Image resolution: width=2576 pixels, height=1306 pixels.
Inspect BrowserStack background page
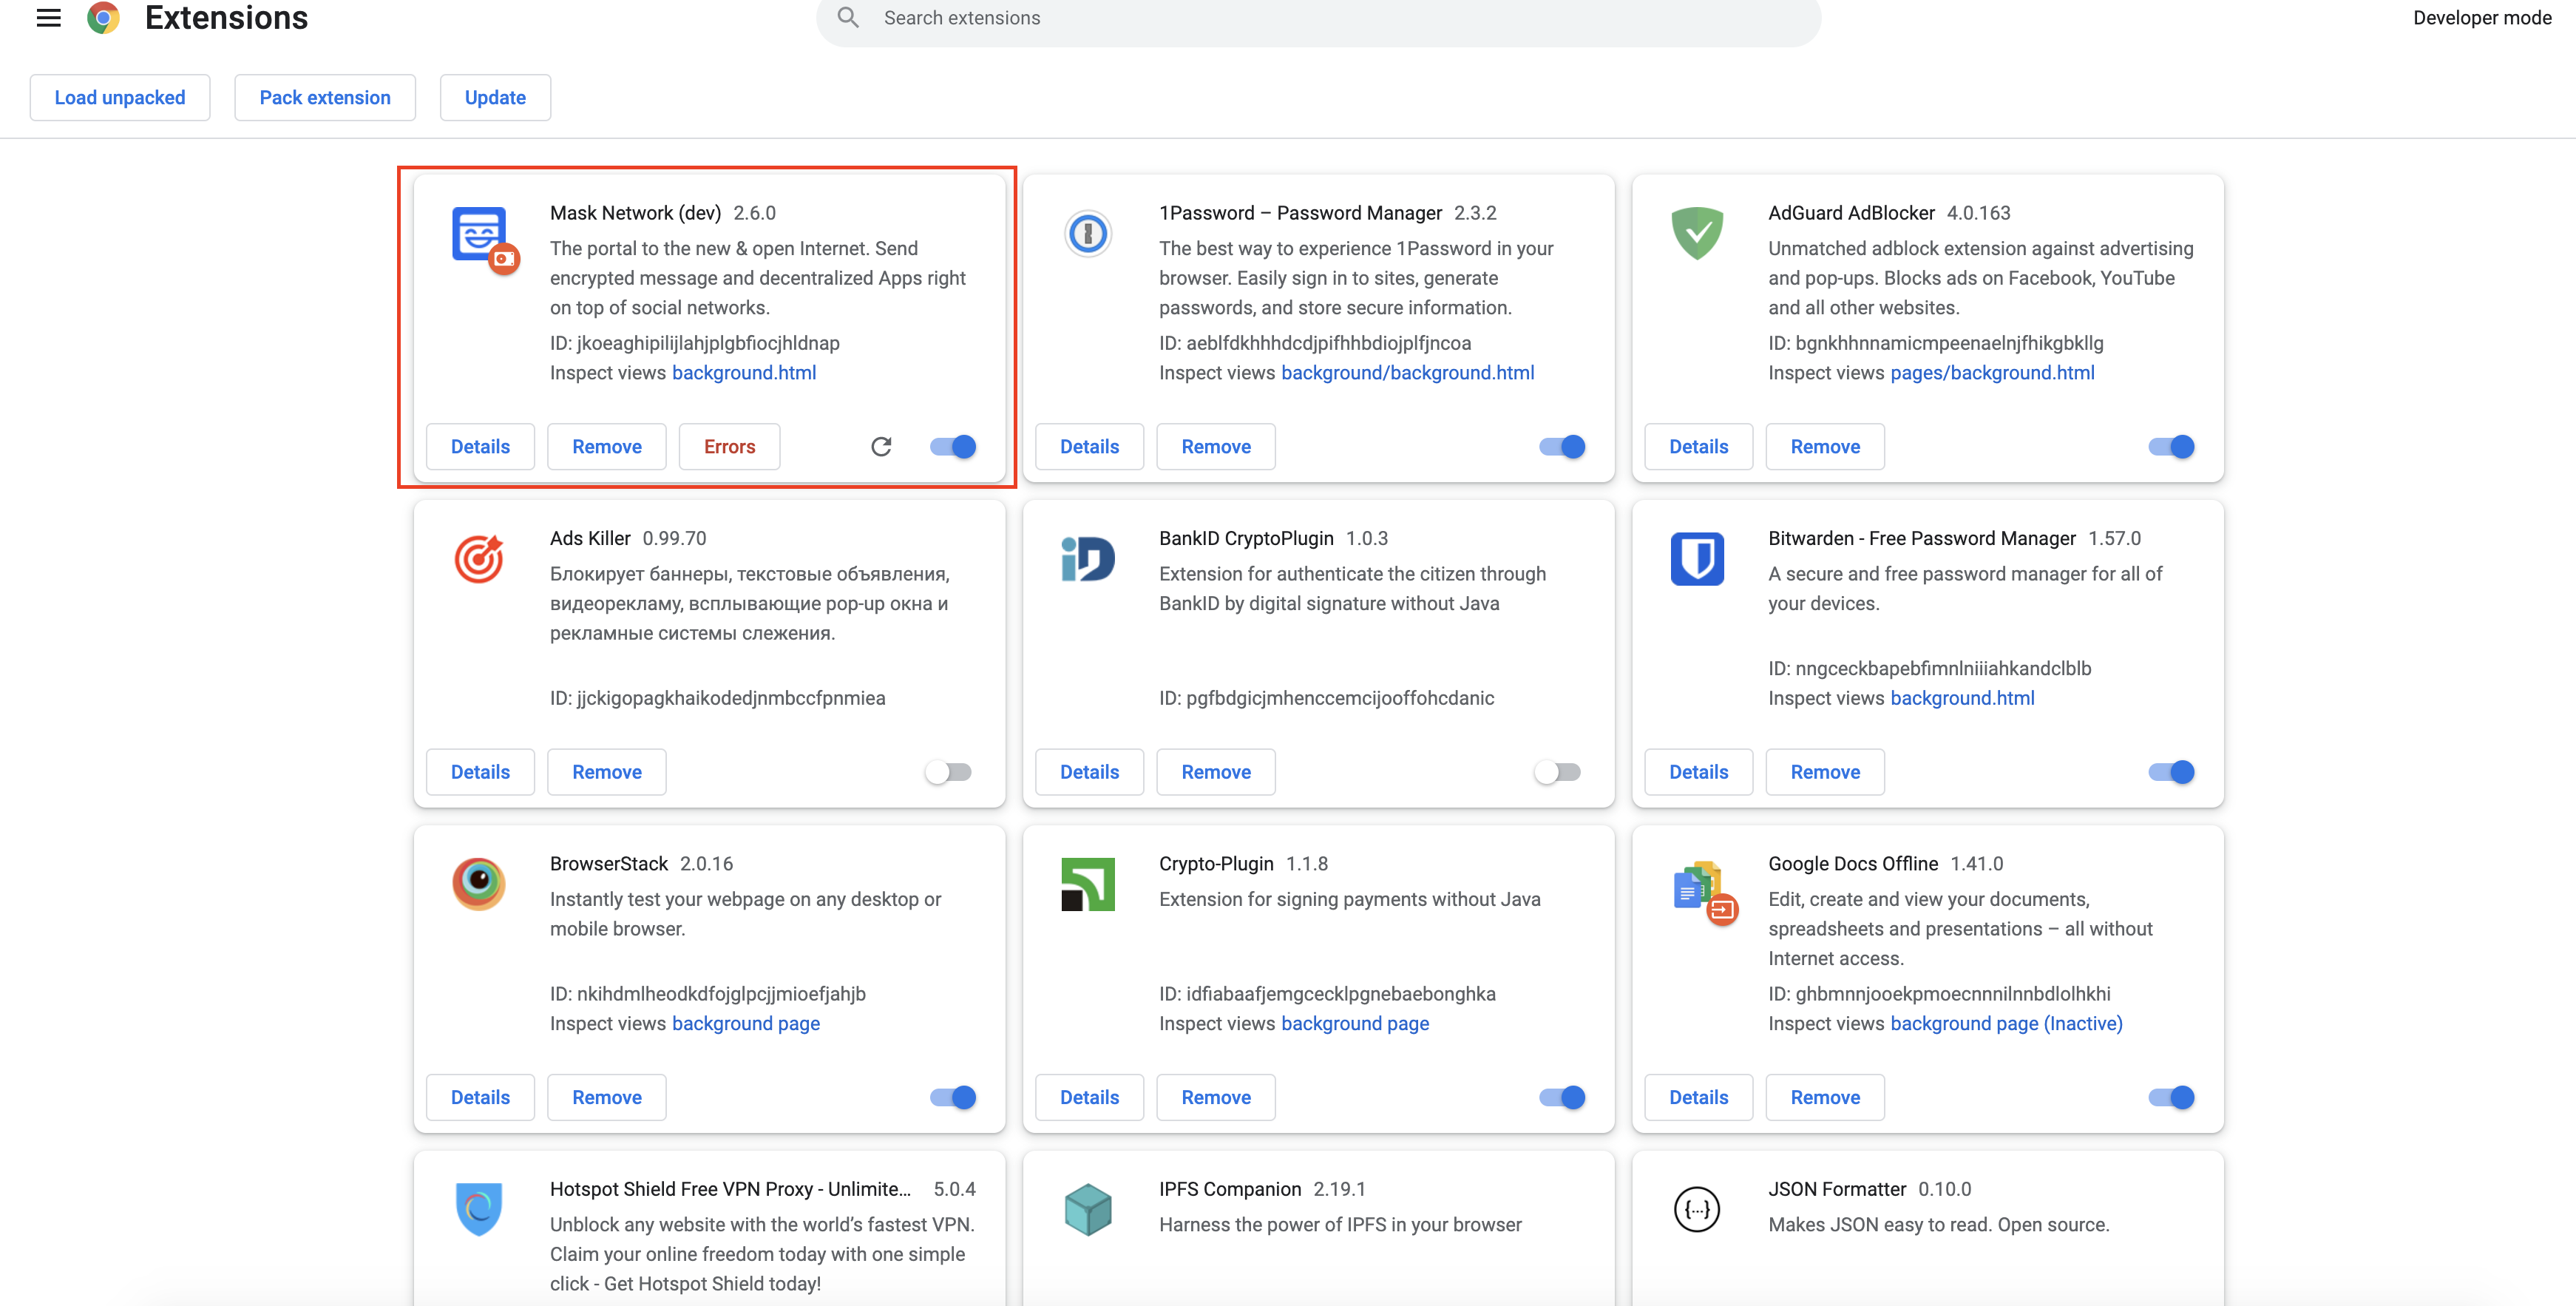click(746, 1023)
